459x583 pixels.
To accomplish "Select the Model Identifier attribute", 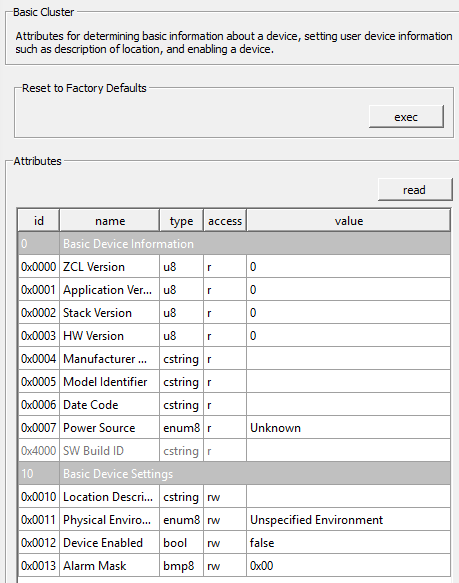I will point(234,382).
